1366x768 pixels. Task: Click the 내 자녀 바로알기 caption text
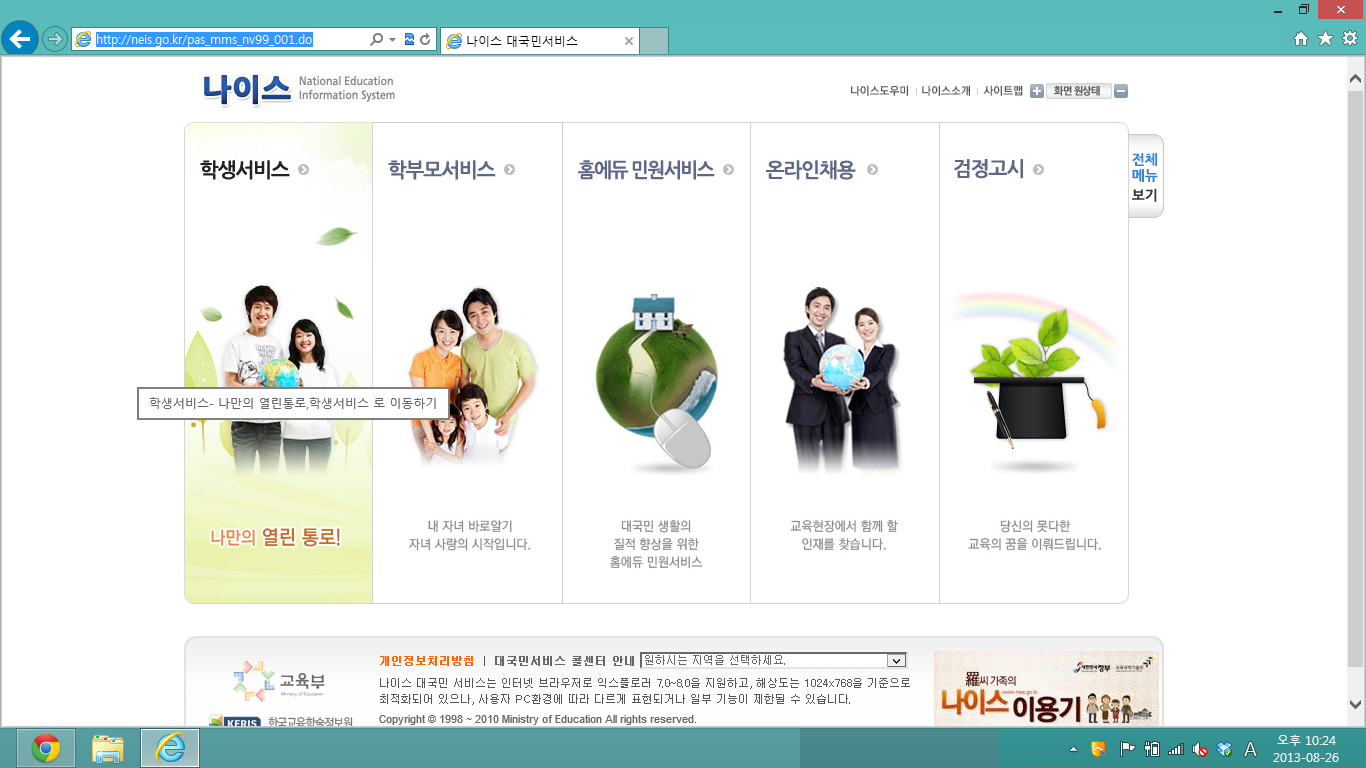pos(470,526)
